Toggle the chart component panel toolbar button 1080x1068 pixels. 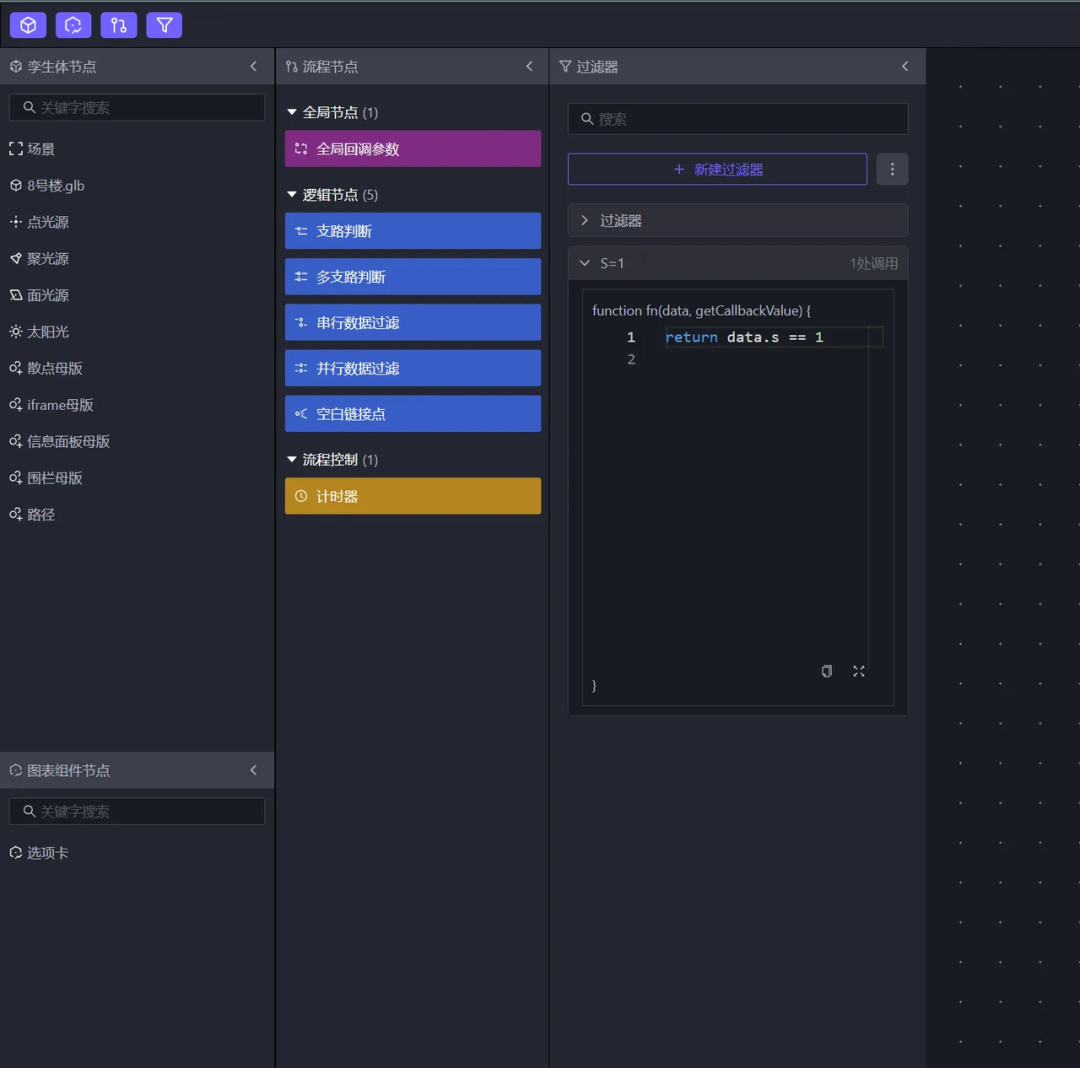(x=73, y=25)
